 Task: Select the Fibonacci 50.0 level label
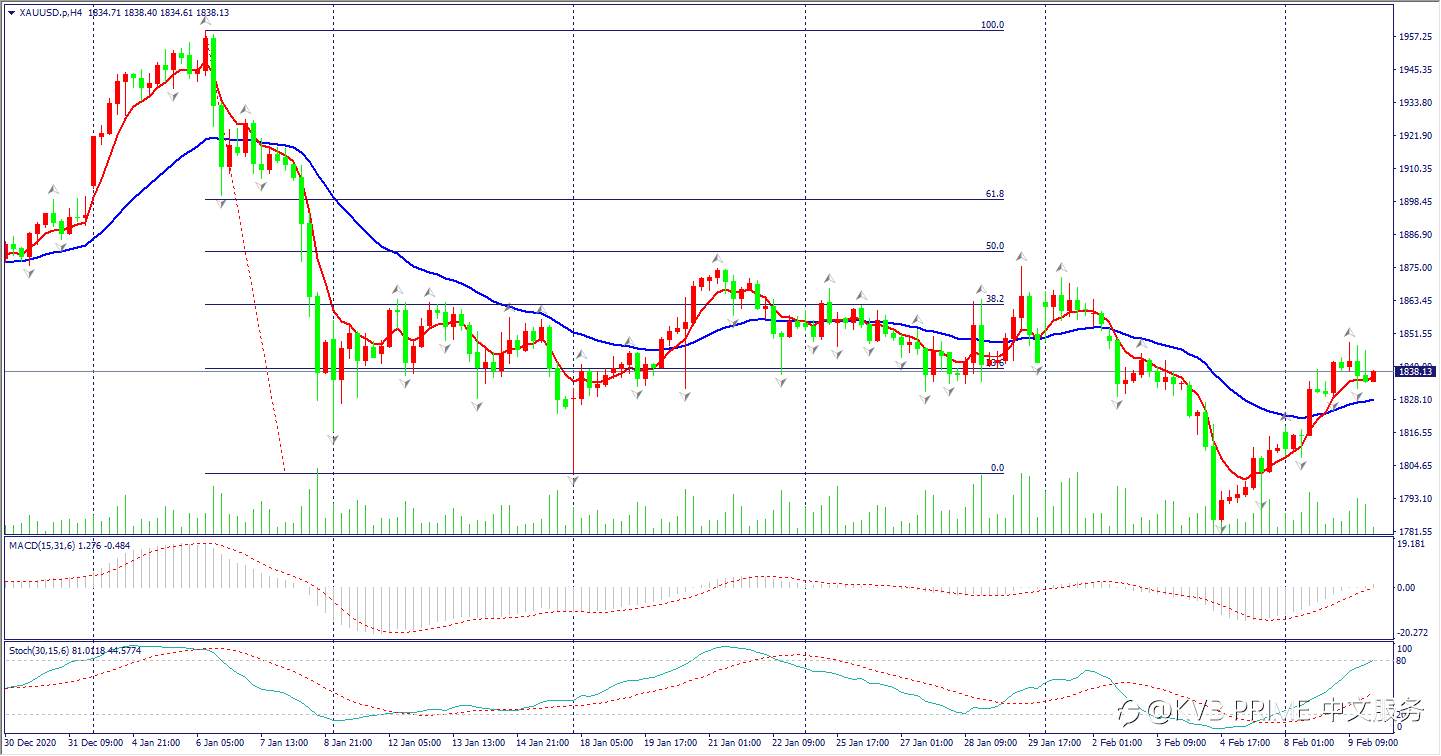click(994, 246)
